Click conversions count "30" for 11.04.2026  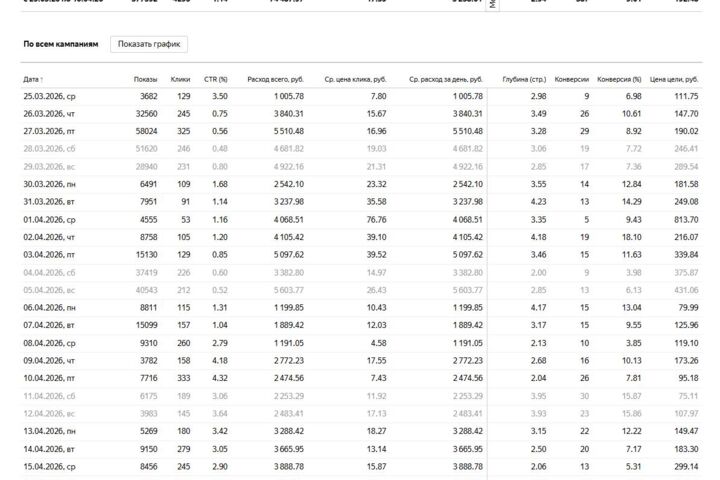(585, 396)
